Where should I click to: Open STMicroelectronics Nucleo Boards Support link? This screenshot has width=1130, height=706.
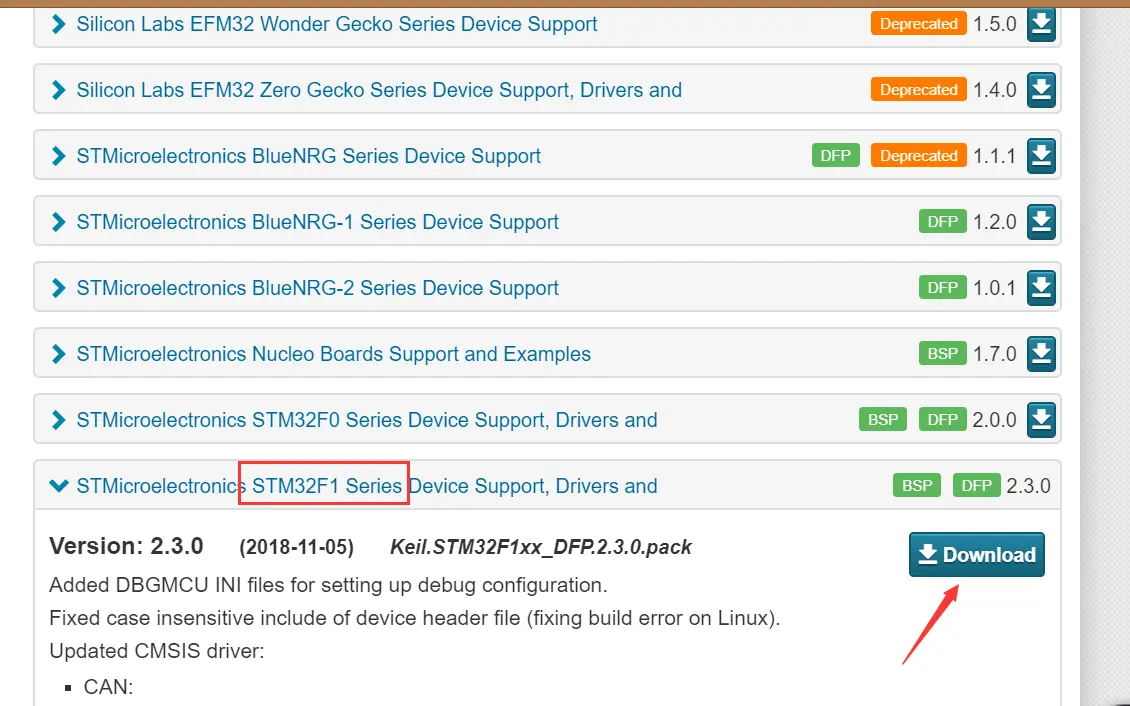coord(334,354)
